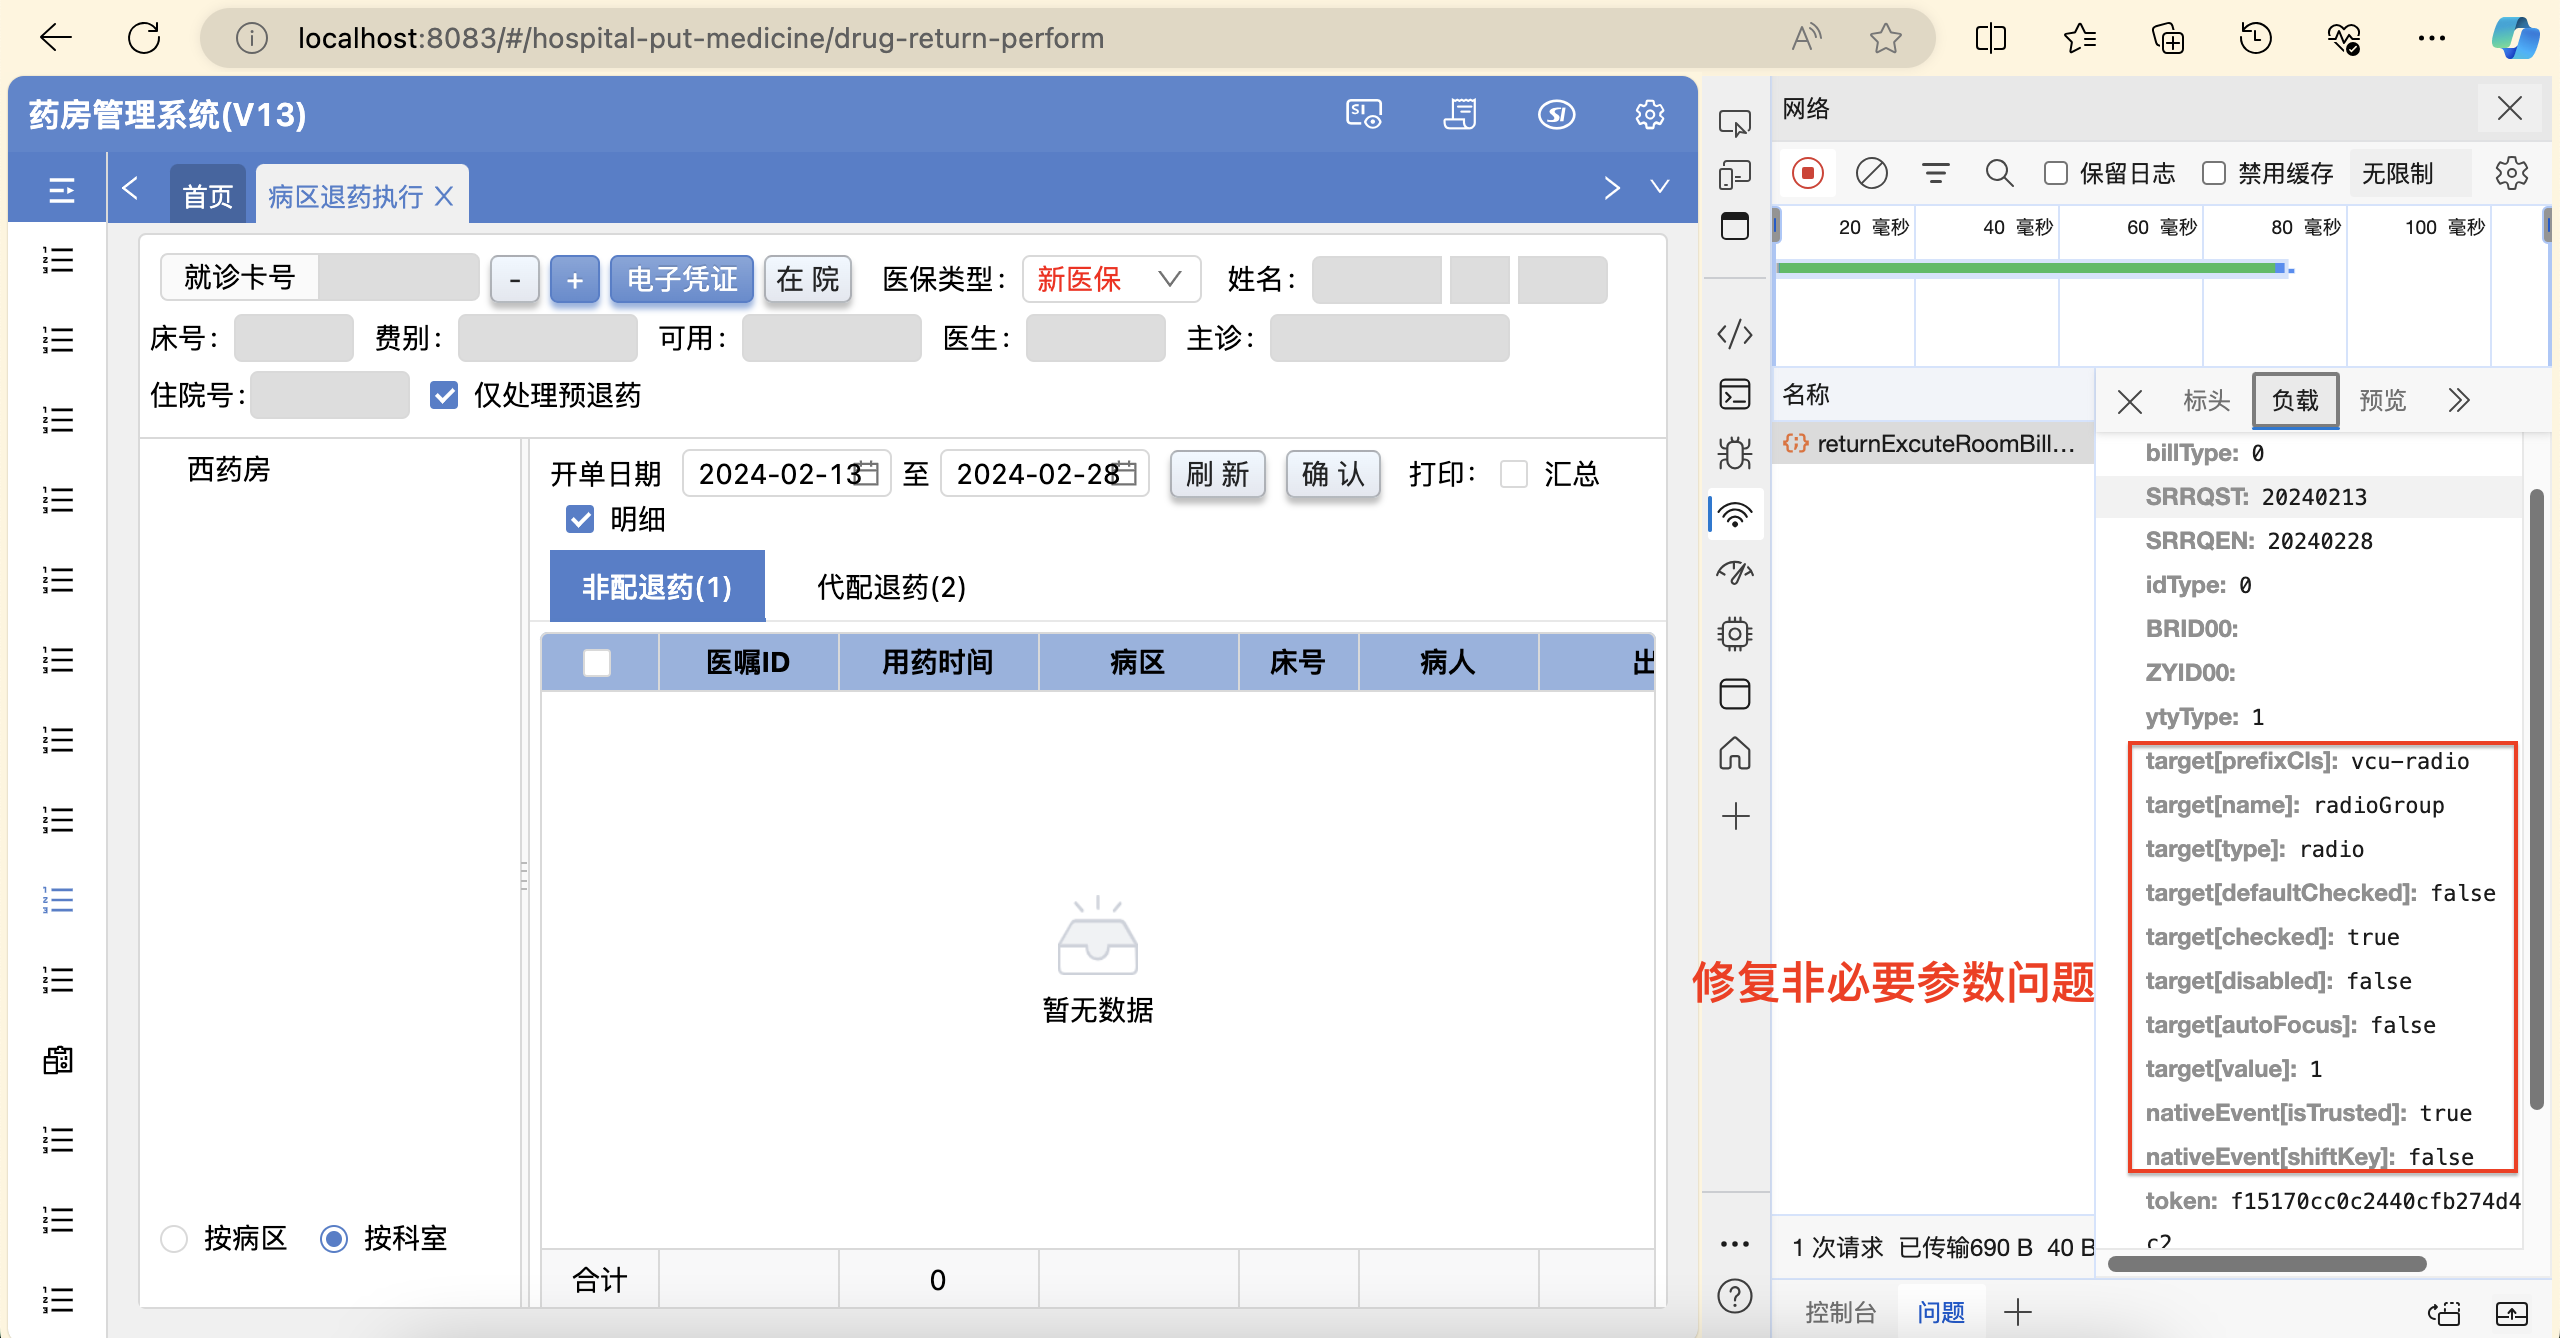Viewport: 2560px width, 1338px height.
Task: Expand more DevTools request tabs chevron
Action: (x=2459, y=401)
